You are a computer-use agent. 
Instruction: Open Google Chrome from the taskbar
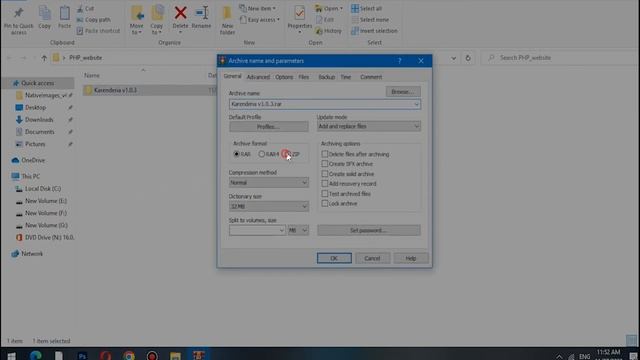(x=129, y=356)
